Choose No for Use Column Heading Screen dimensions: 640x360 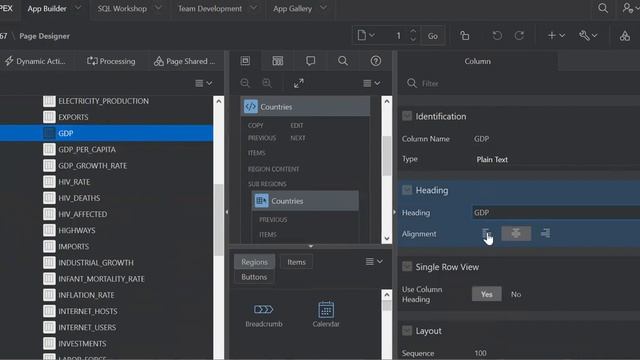click(516, 294)
